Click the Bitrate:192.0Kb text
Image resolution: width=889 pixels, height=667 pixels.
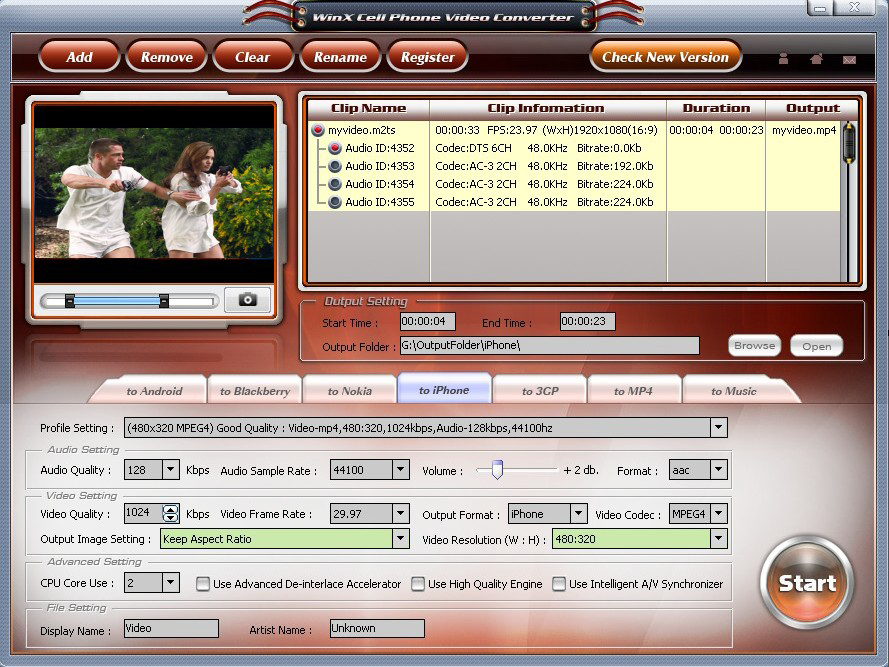615,166
